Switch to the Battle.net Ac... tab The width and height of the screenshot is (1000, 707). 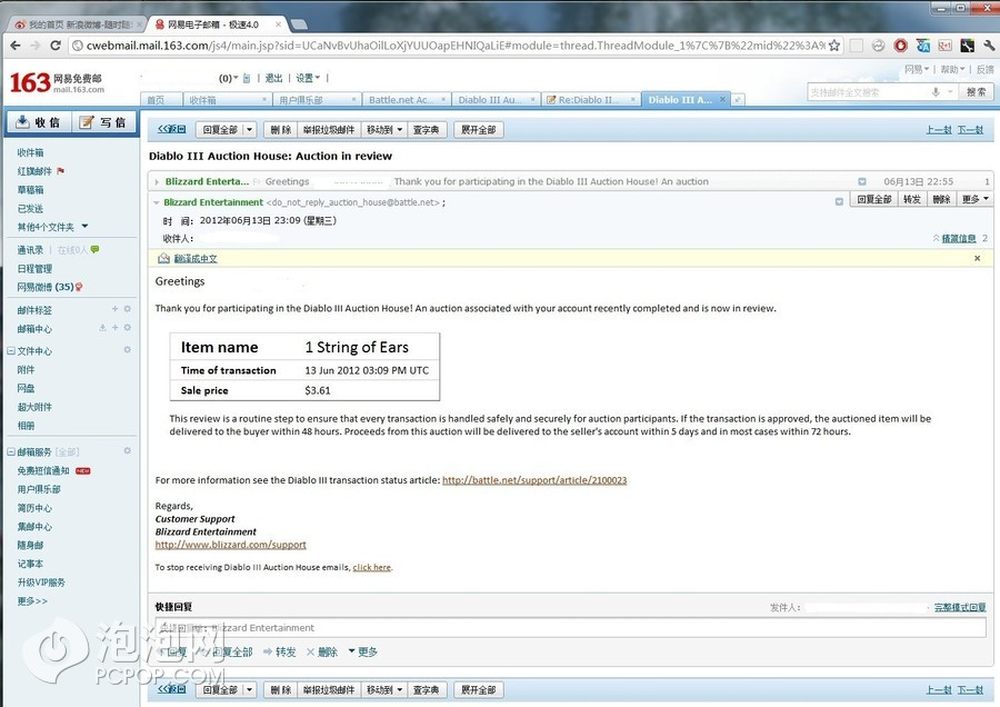(406, 100)
